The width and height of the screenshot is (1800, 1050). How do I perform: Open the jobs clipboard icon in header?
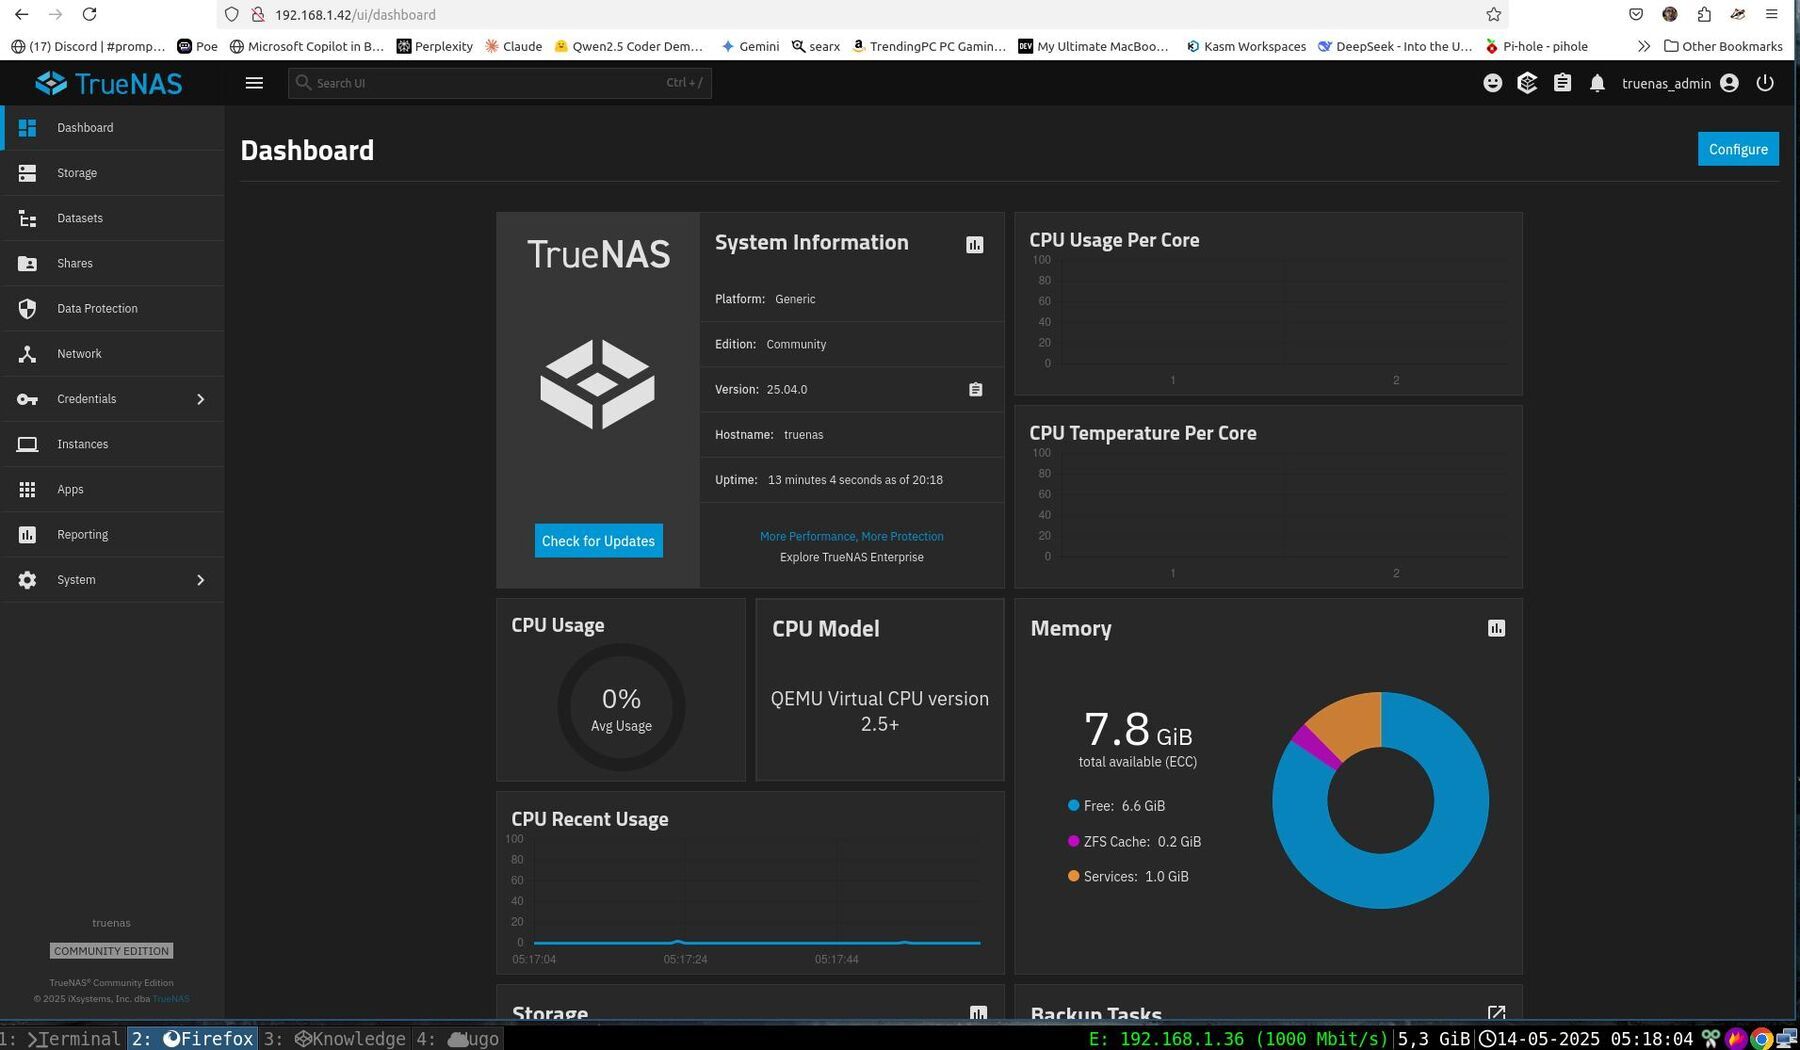coord(1562,83)
